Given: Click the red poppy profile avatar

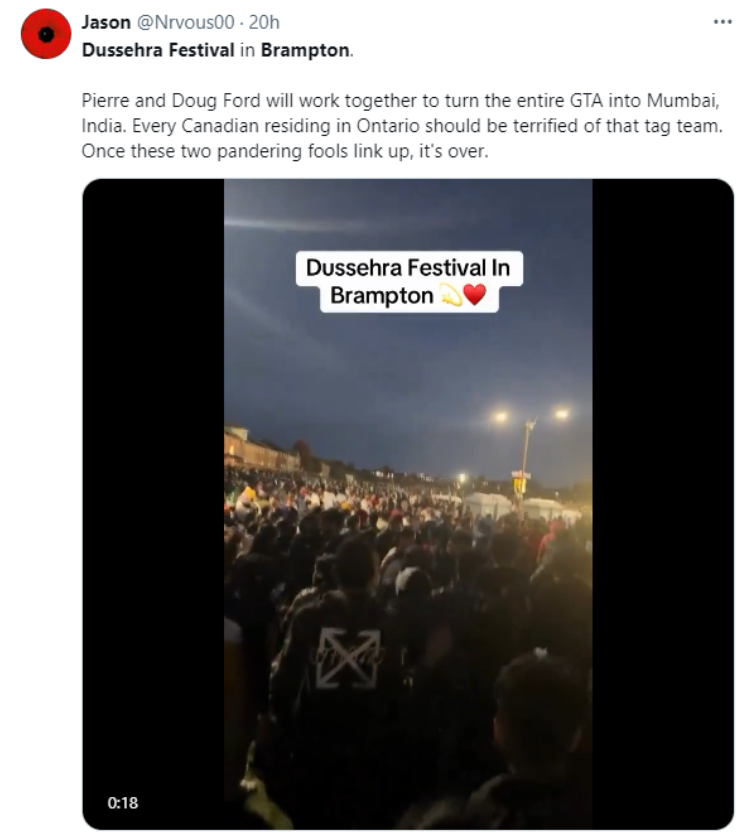Looking at the screenshot, I should tap(46, 34).
